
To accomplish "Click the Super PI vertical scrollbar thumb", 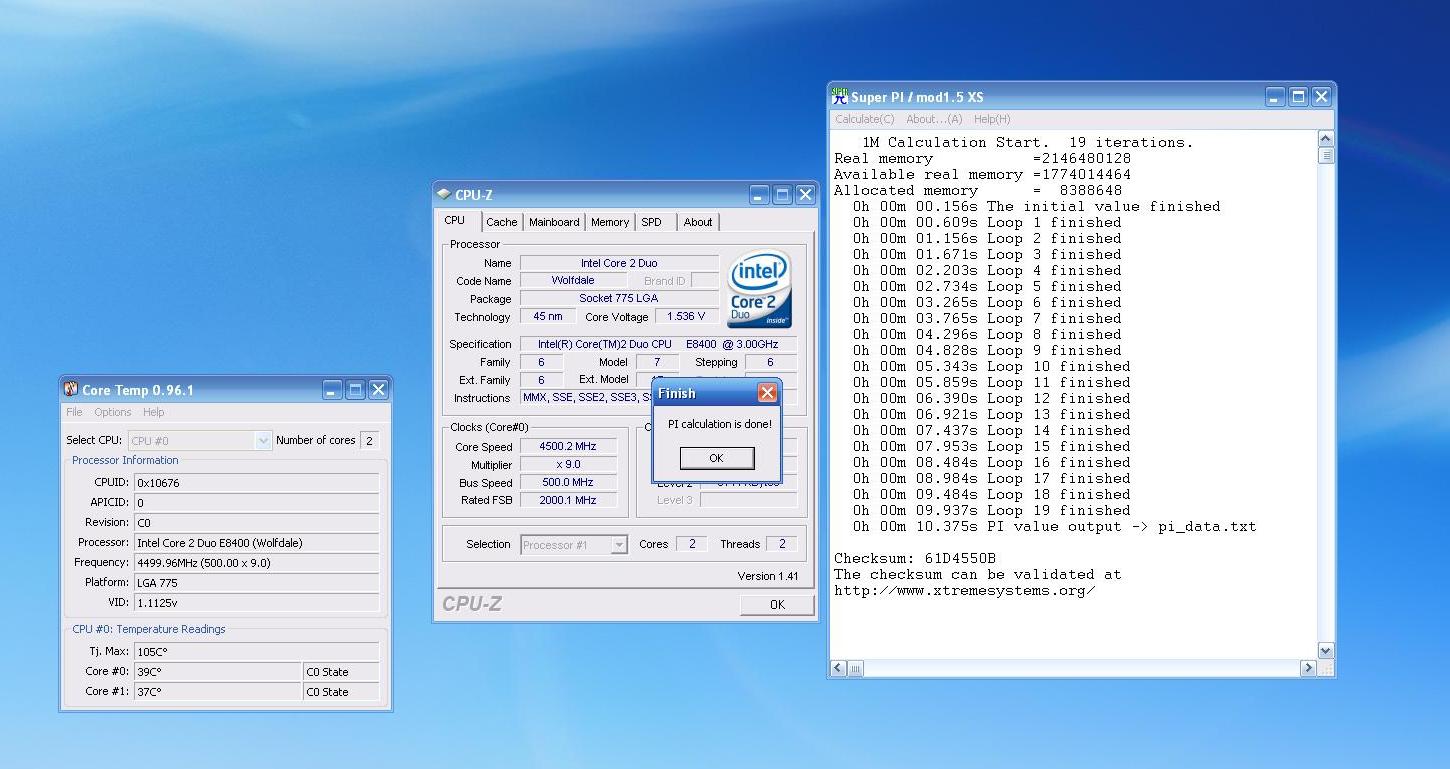I will point(1326,155).
